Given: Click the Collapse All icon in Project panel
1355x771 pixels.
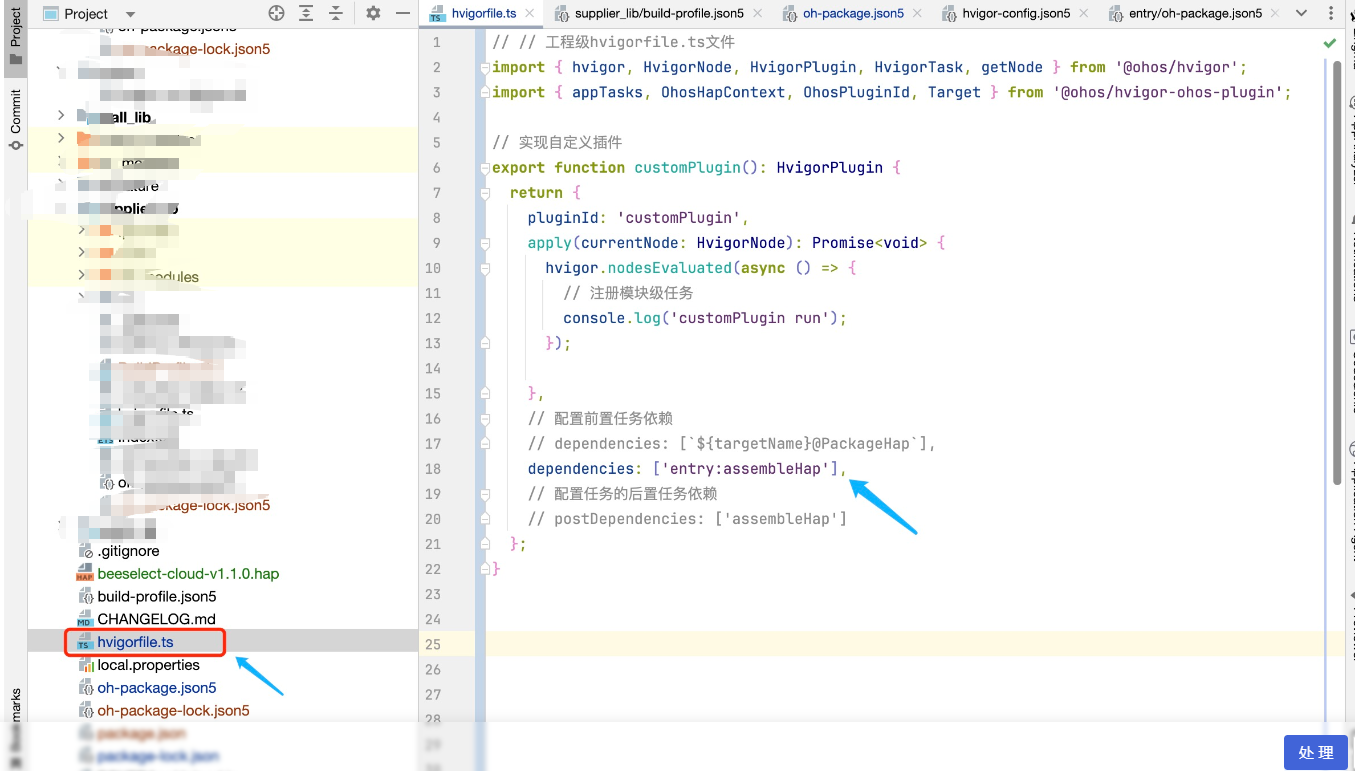Looking at the screenshot, I should coord(335,13).
